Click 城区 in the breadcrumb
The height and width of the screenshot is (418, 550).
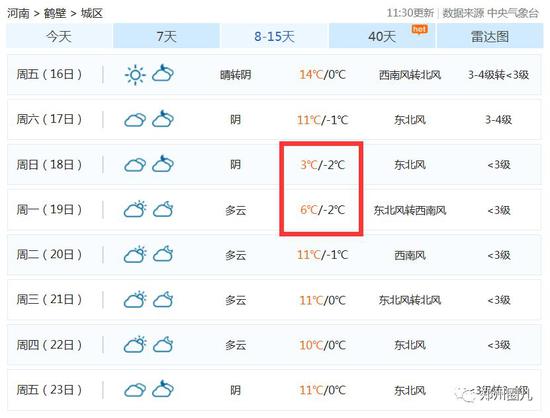click(x=92, y=14)
